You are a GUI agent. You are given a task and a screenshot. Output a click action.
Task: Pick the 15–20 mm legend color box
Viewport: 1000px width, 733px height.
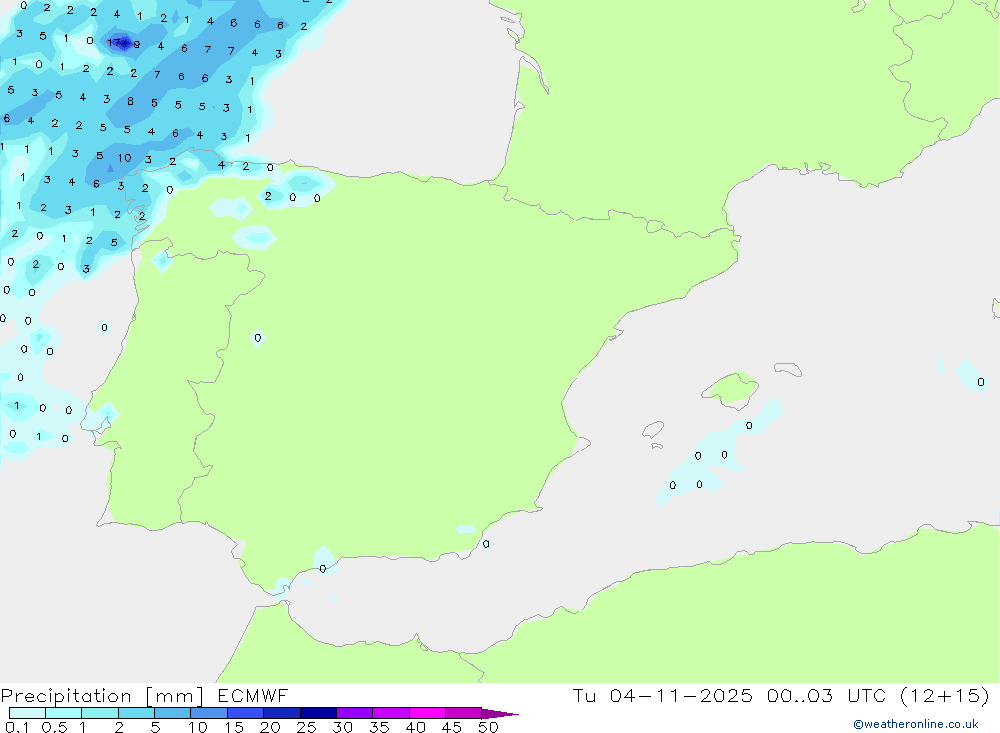click(246, 713)
